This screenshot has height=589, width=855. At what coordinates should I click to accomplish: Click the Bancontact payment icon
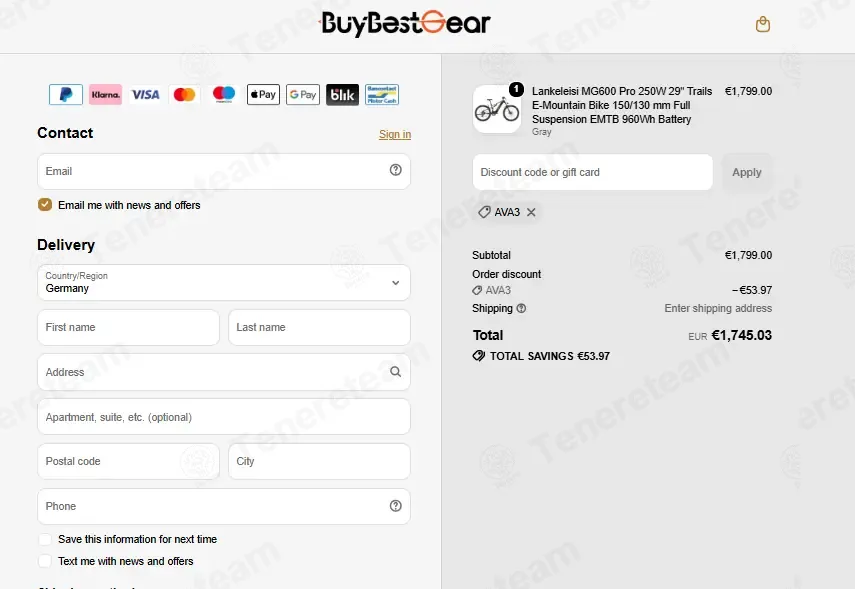click(x=382, y=94)
